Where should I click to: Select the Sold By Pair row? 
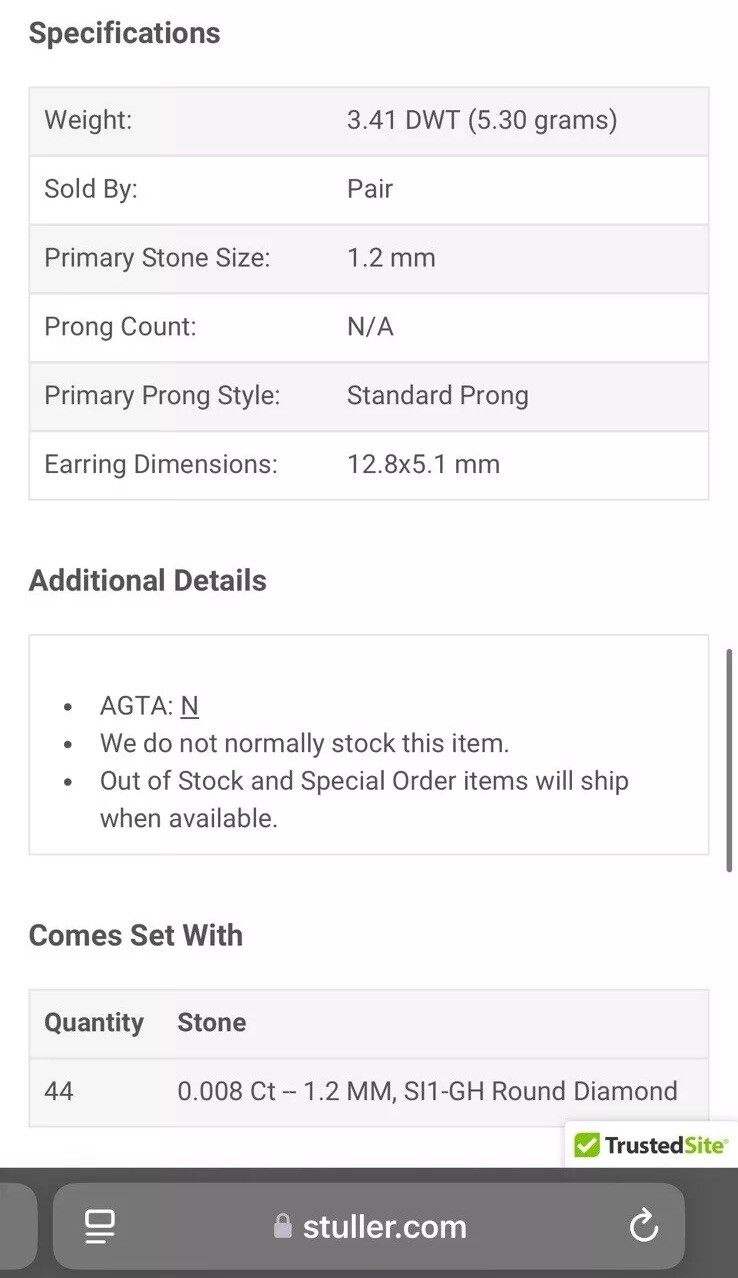coord(369,189)
